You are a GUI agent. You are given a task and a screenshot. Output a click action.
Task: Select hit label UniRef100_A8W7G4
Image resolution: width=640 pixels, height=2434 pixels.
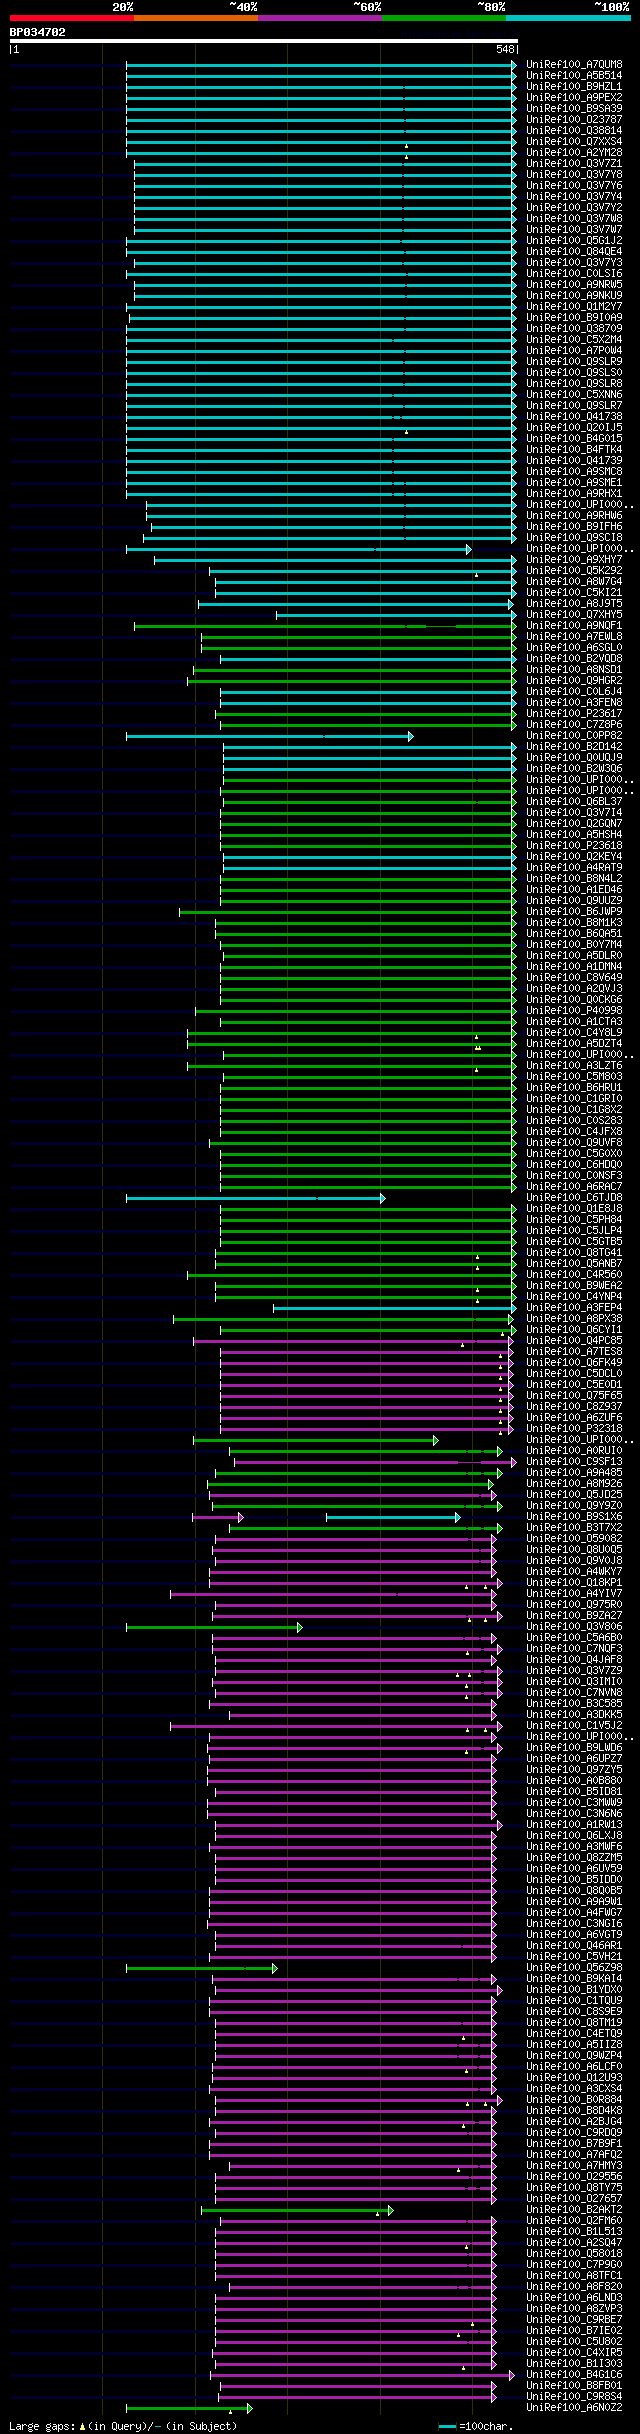click(574, 582)
